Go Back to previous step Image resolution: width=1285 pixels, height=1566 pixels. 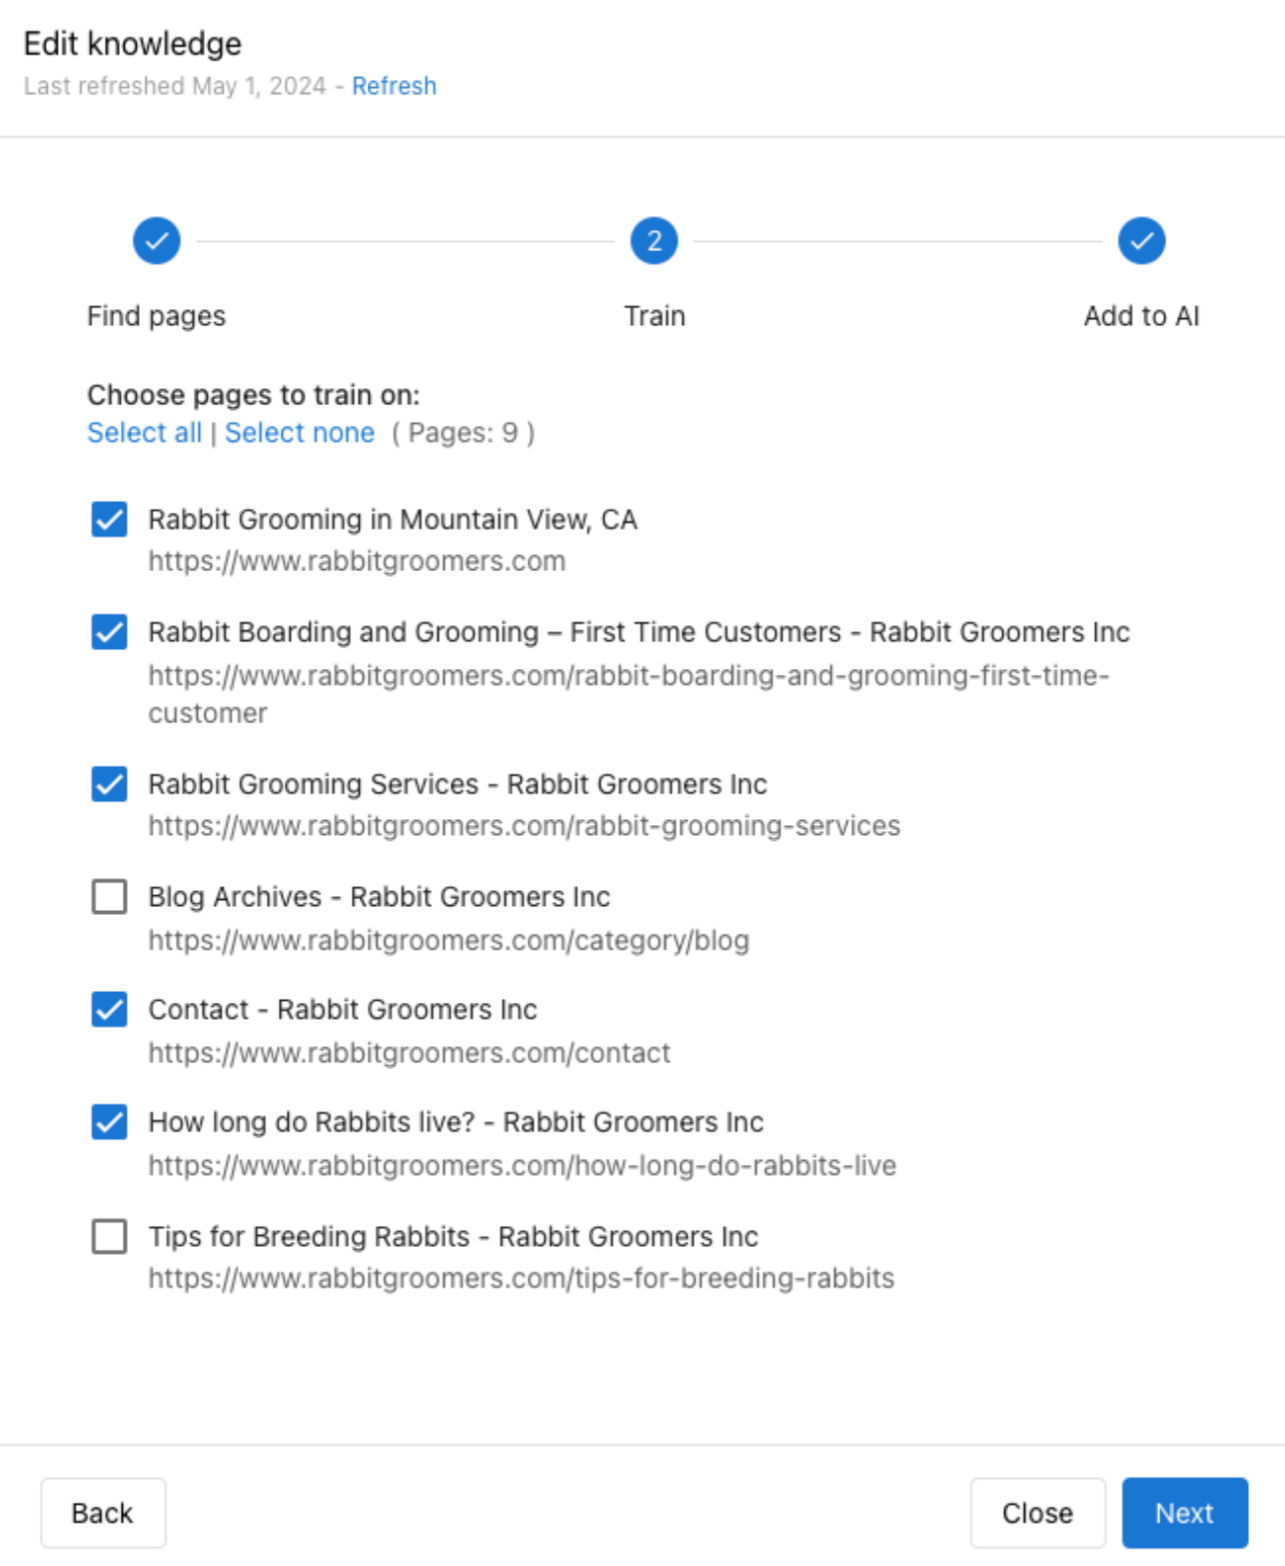(x=103, y=1513)
